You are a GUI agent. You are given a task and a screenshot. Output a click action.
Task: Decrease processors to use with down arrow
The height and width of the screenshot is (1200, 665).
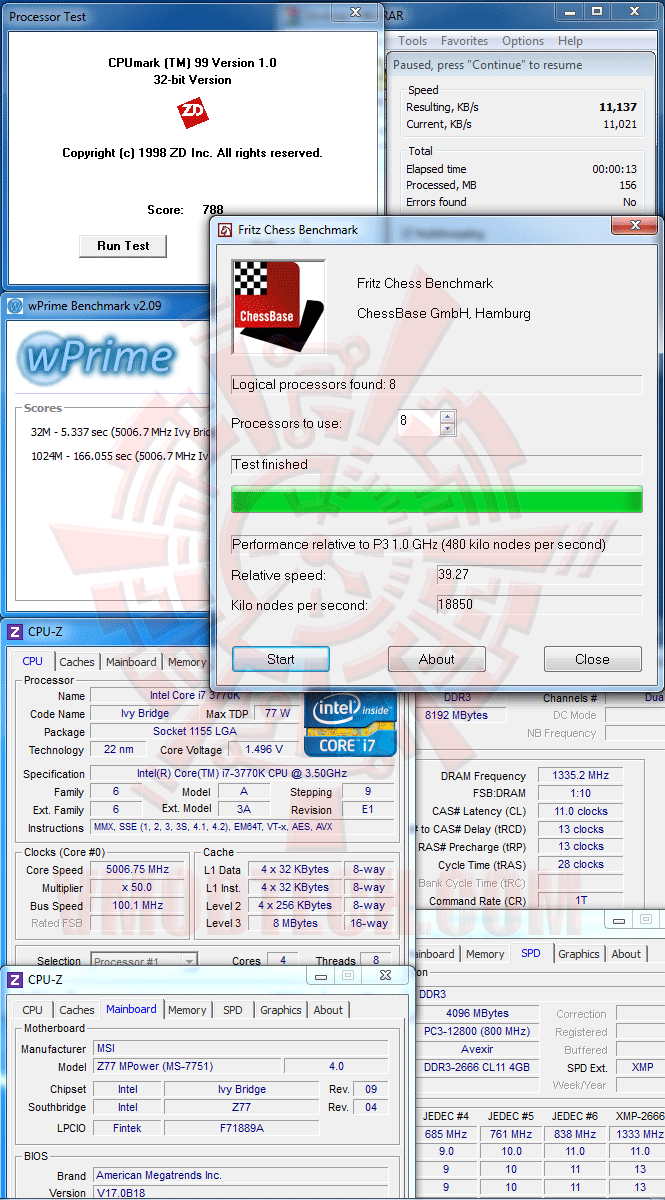coord(447,428)
